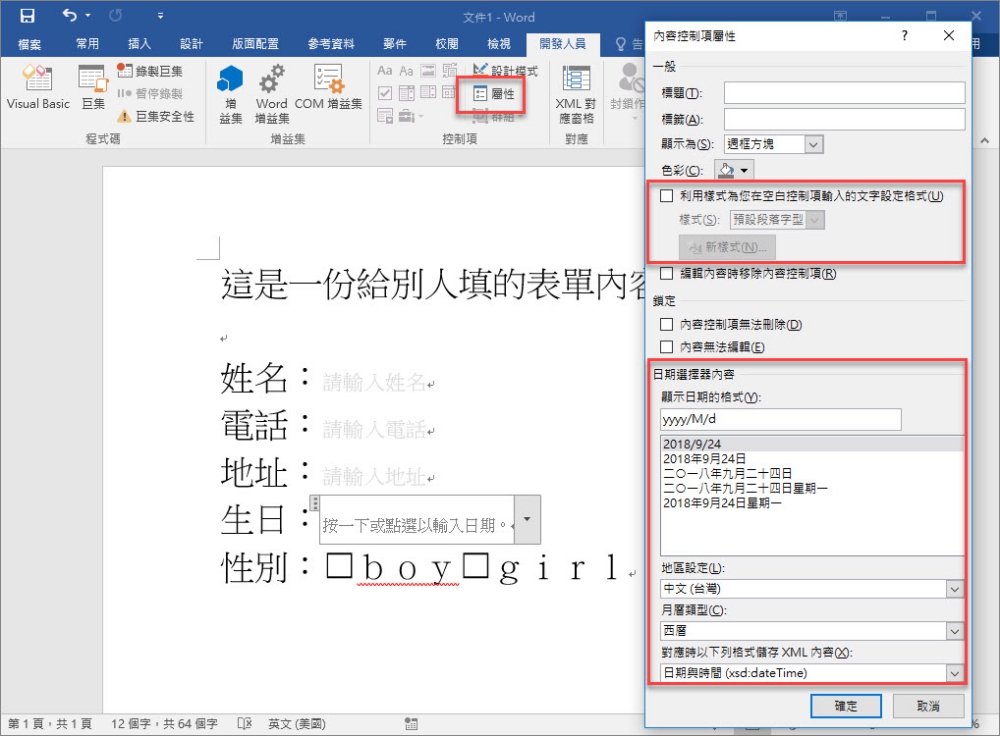Open the Show As (顯示為) dropdown

[x=813, y=144]
